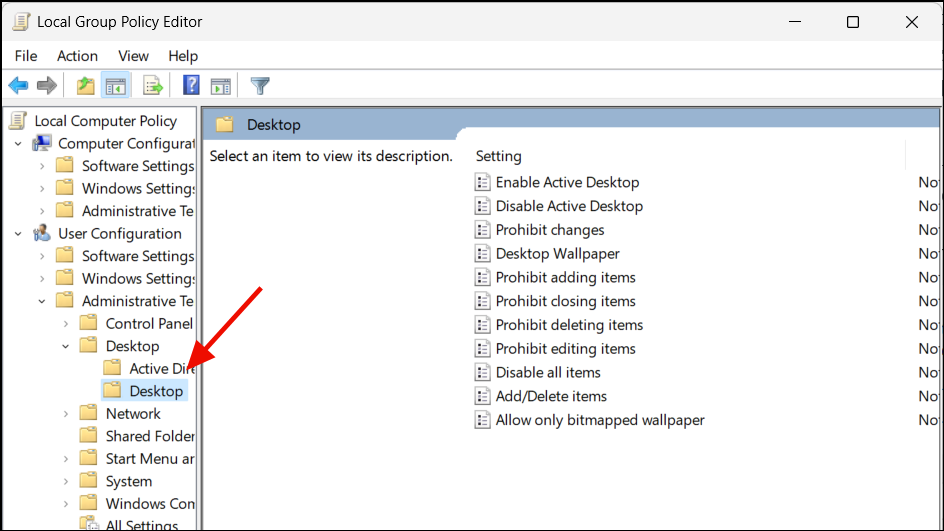Select 'Allow only bitmapped wallpaper' setting text

600,420
